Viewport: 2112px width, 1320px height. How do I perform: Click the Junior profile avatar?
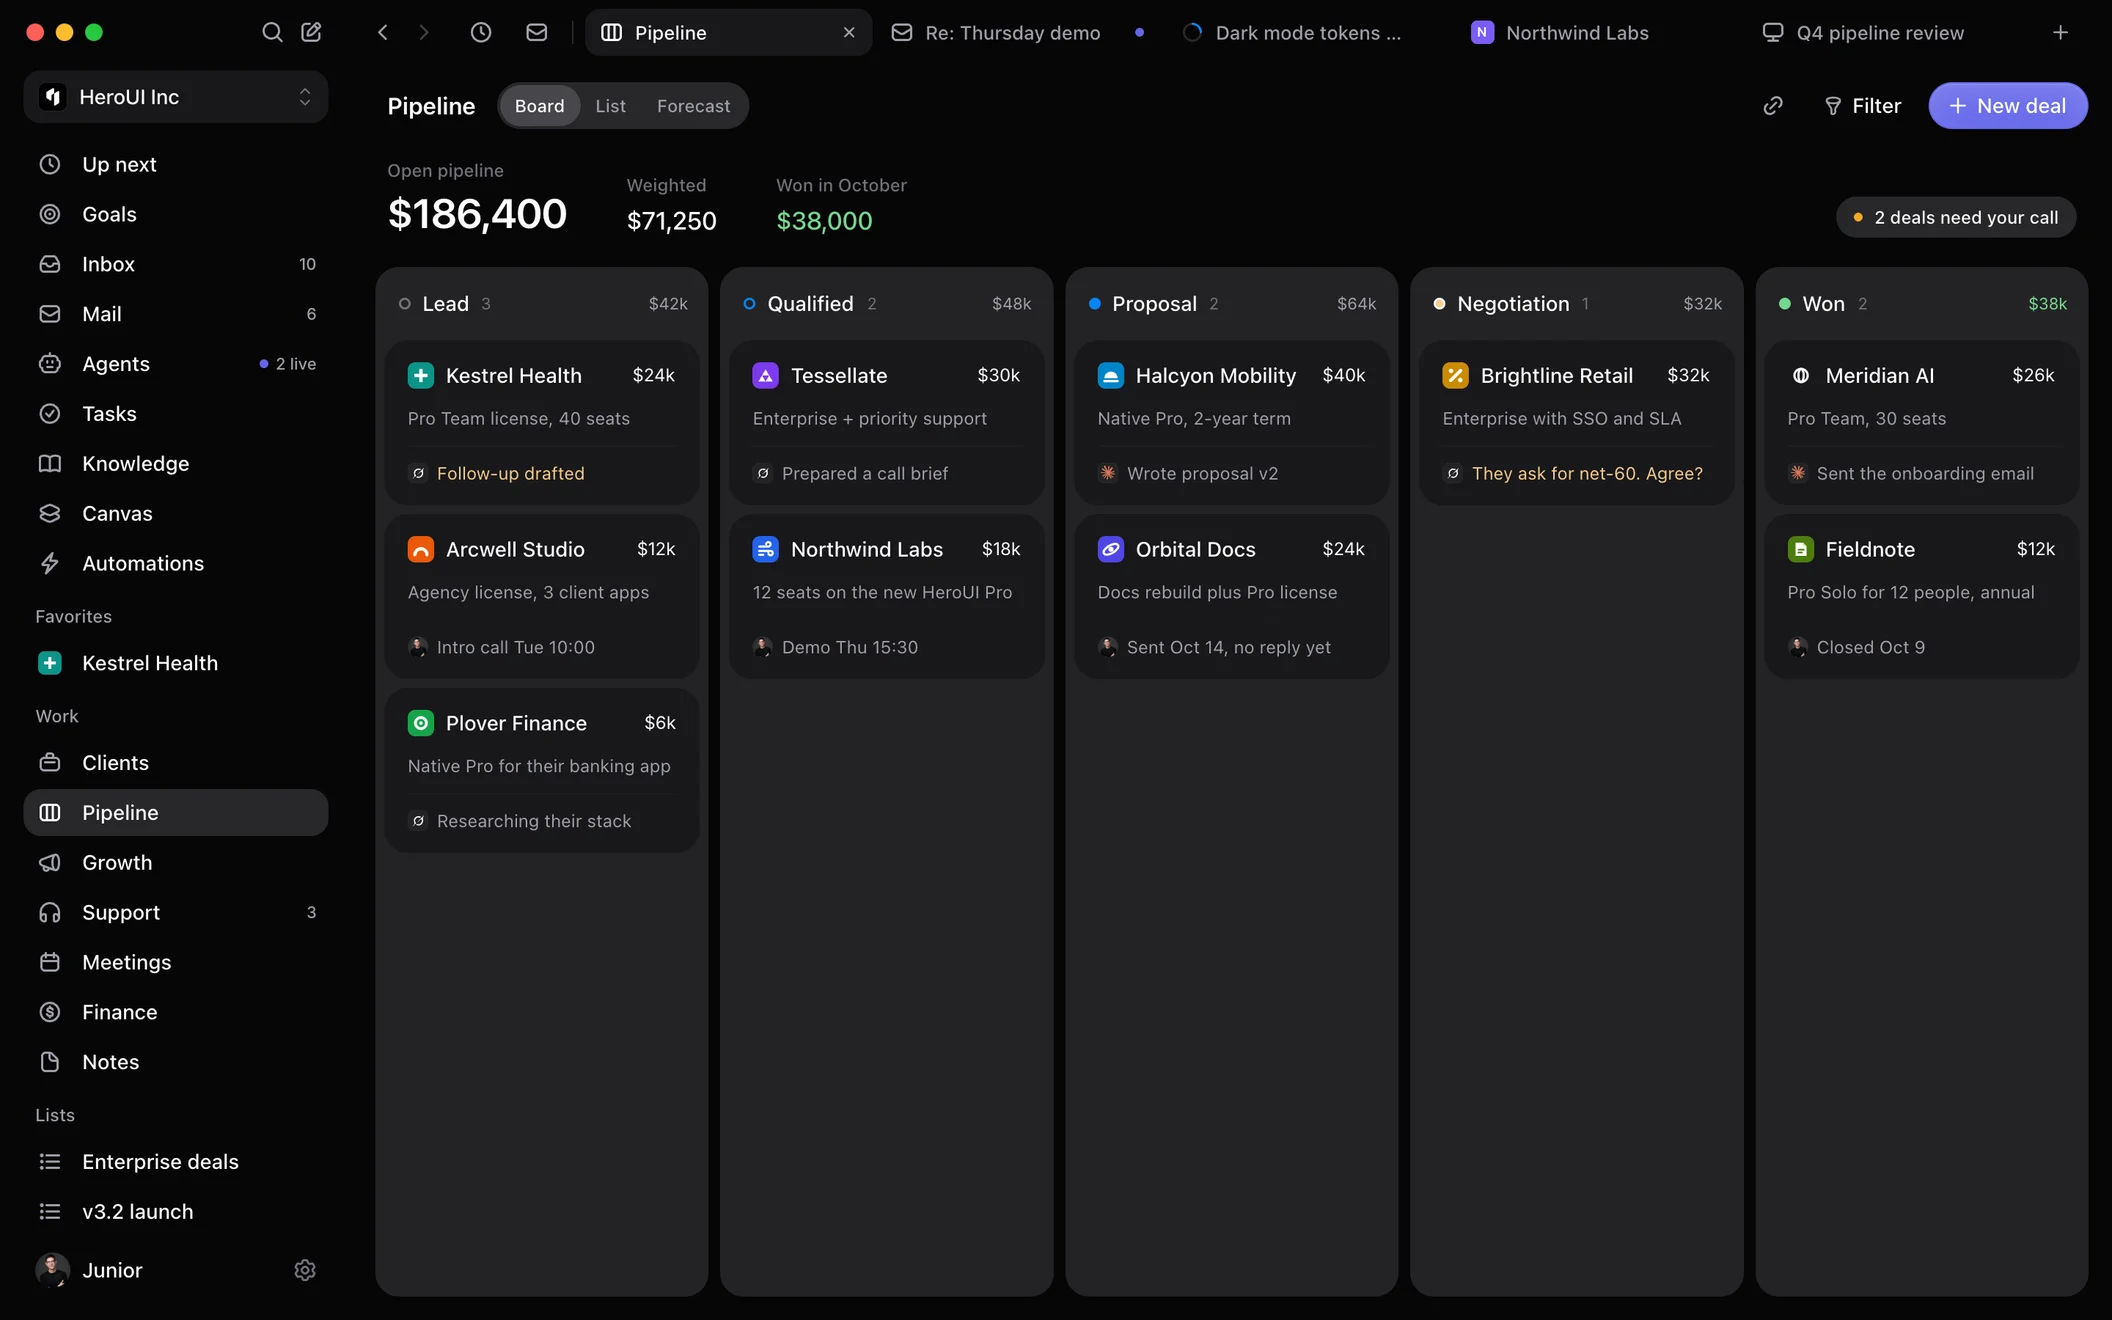tap(52, 1270)
